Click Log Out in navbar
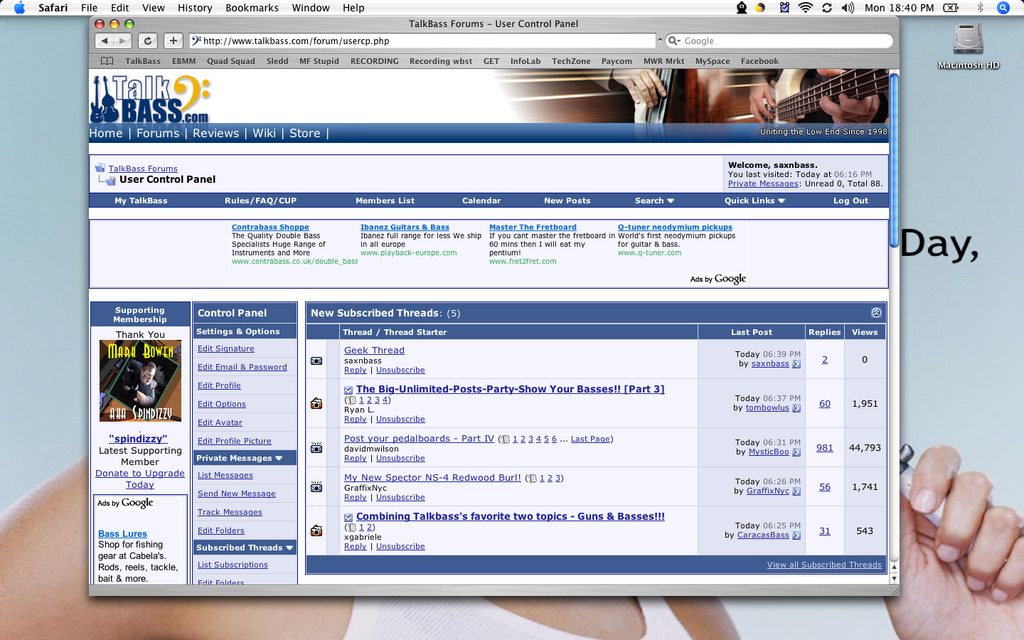Image resolution: width=1024 pixels, height=640 pixels. coord(850,200)
